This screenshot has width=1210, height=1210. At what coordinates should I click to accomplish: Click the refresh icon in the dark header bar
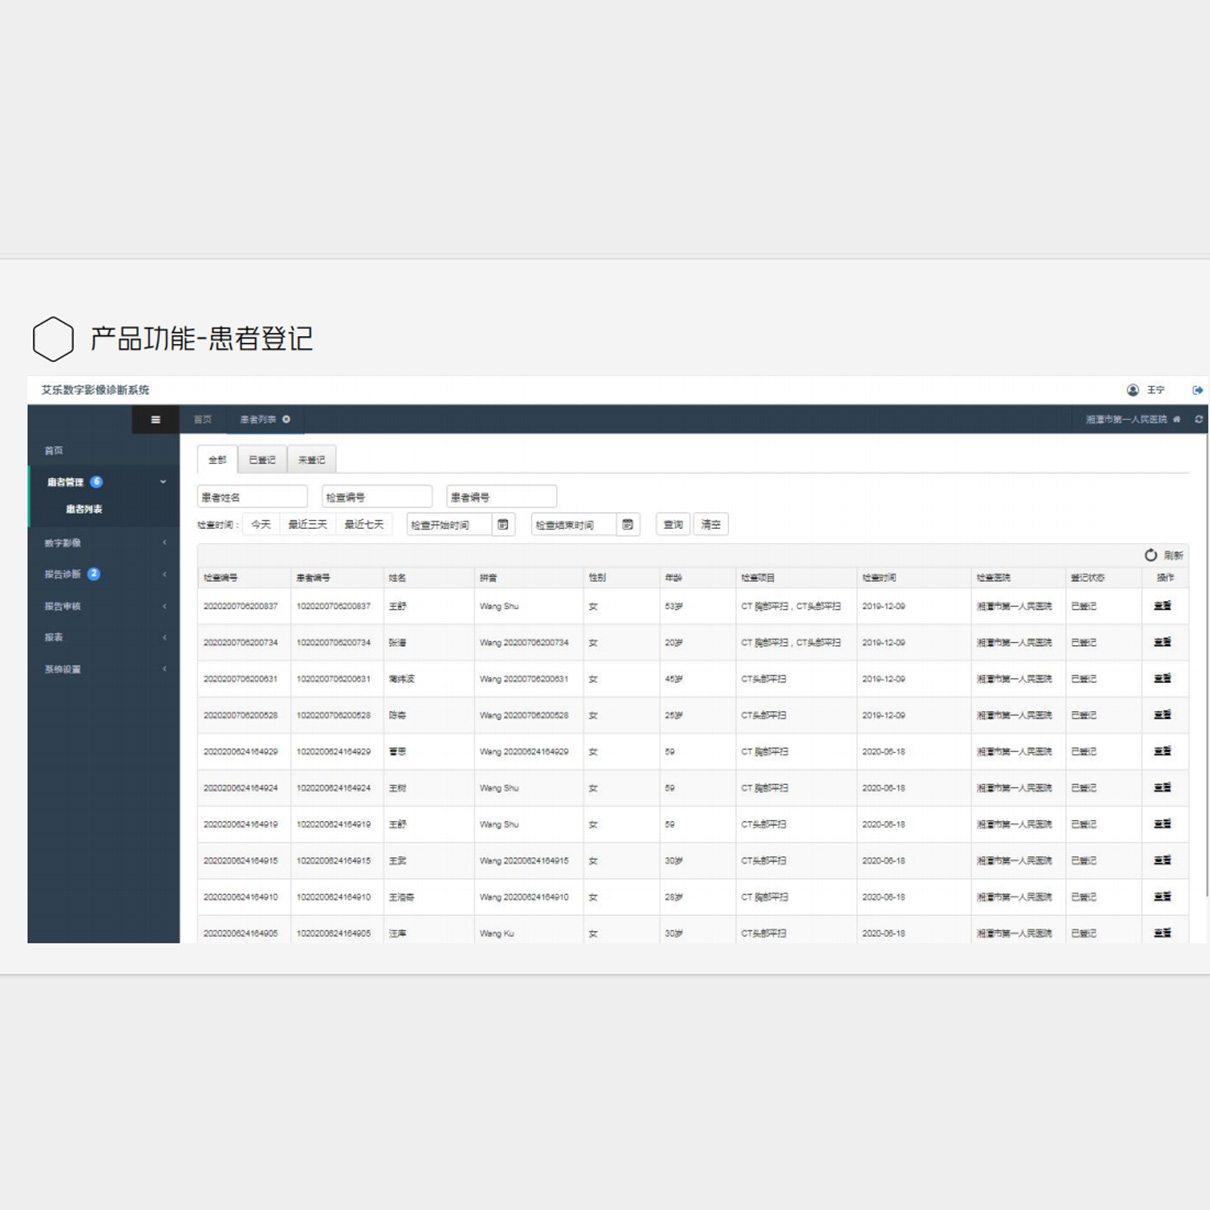click(1198, 420)
